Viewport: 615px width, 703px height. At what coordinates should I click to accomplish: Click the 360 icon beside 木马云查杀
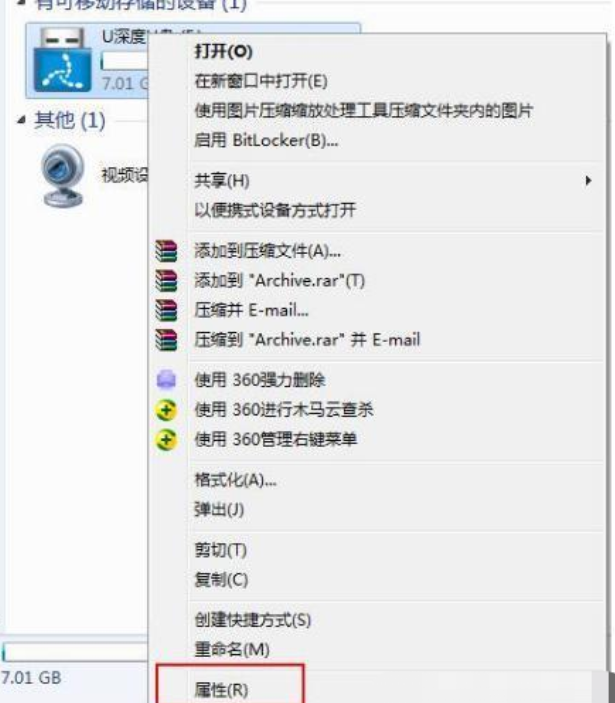point(166,410)
